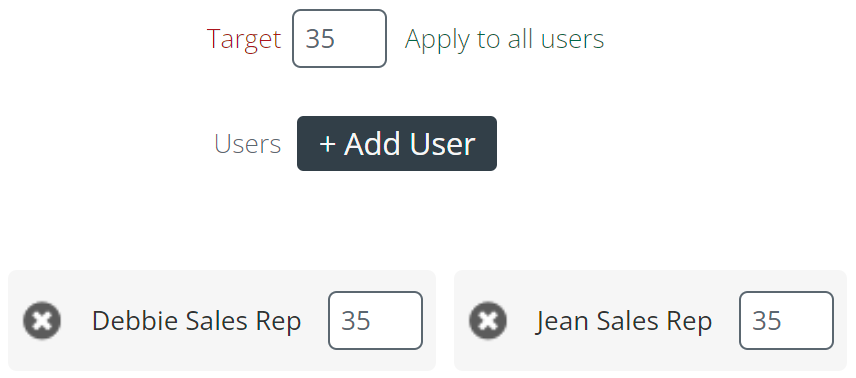The height and width of the screenshot is (378, 856).
Task: Click the 35 value beside Debbie Sales Rep
Action: coord(356,321)
